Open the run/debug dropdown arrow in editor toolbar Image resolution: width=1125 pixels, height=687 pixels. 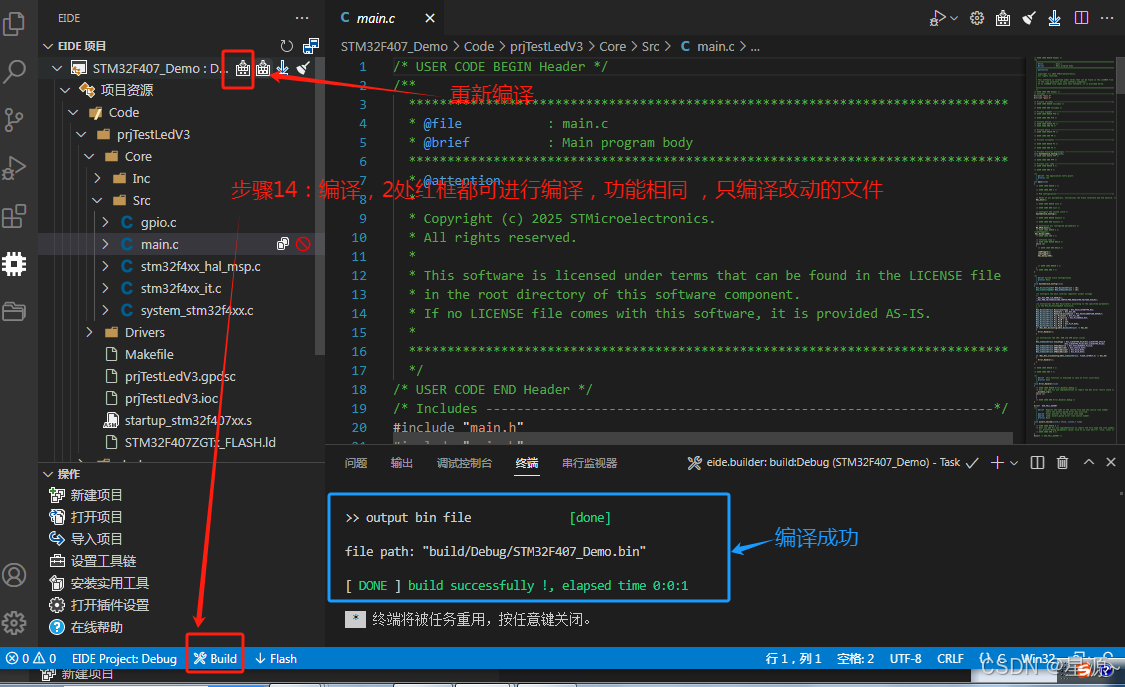point(954,18)
